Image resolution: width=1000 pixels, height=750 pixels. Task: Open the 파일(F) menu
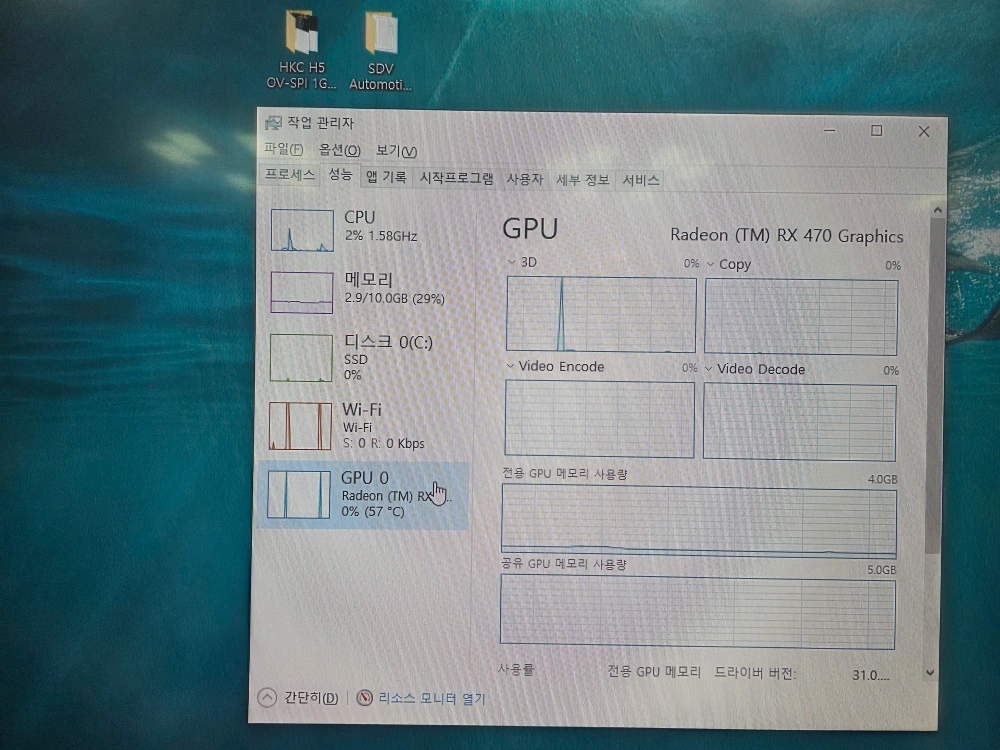(x=283, y=149)
